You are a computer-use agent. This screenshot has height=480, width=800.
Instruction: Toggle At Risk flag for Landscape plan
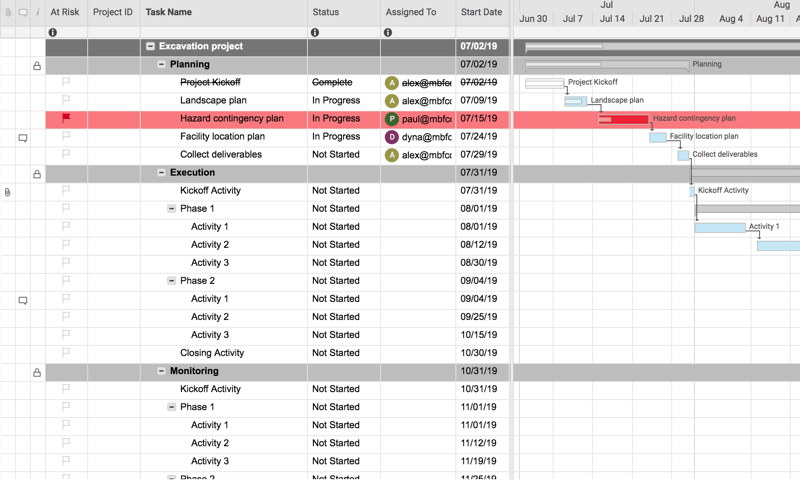point(66,99)
